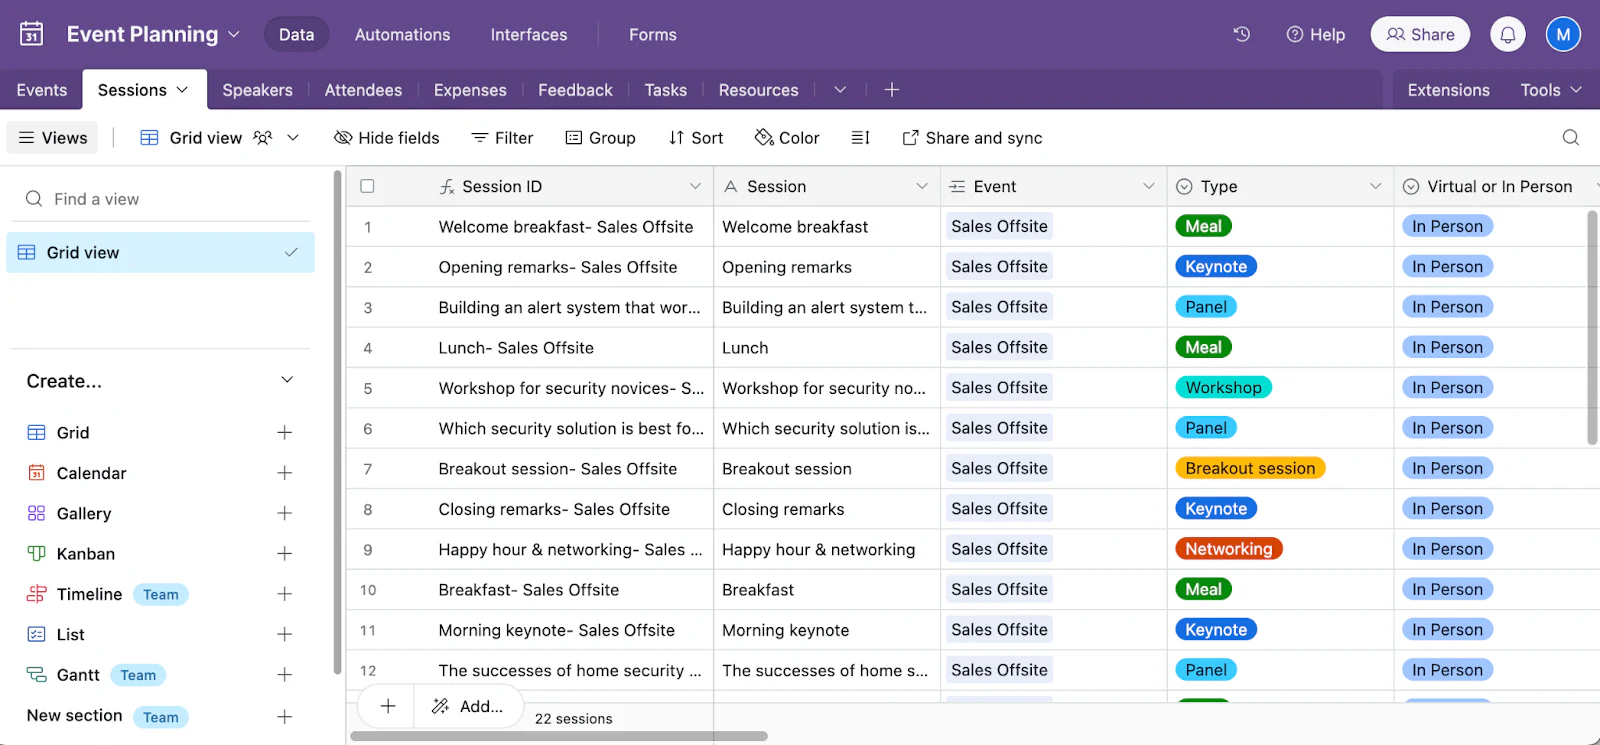Click the search magnifier icon
The width and height of the screenshot is (1600, 745).
(1571, 138)
